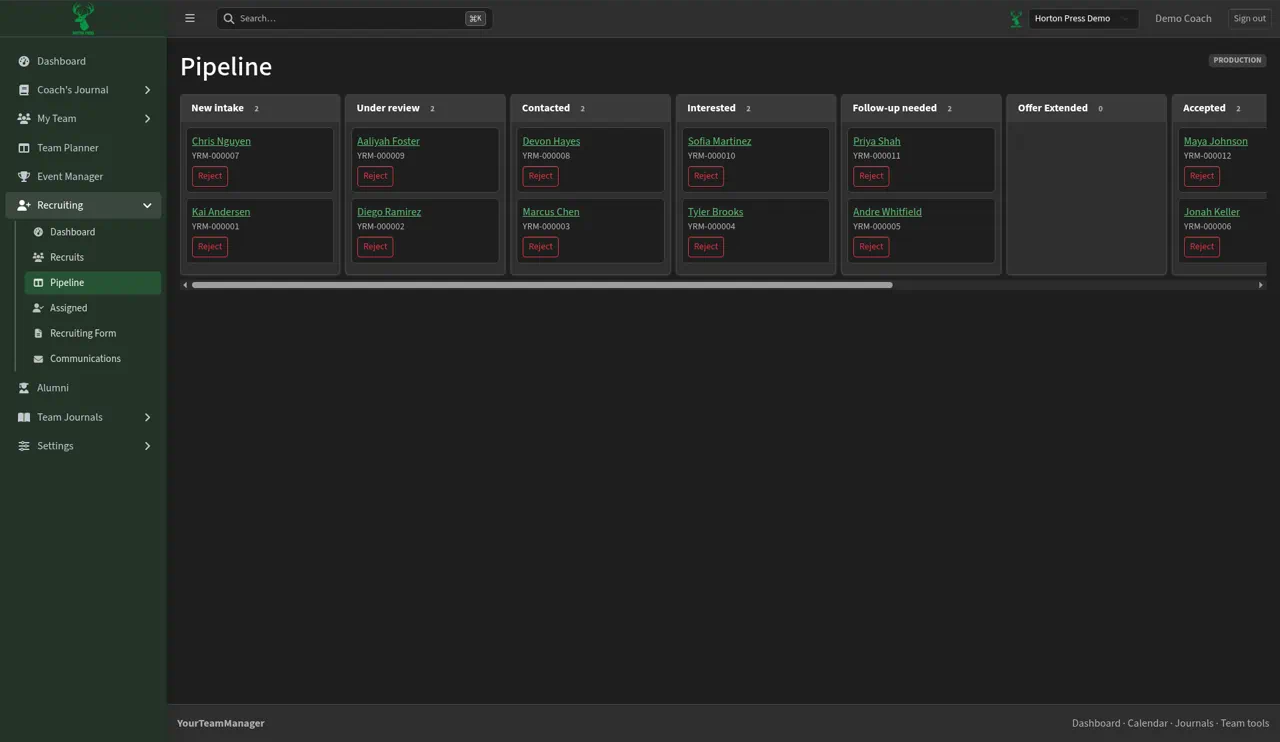Viewport: 1280px width, 742px height.
Task: Open Sofia Martinez recruit link
Action: tap(719, 141)
